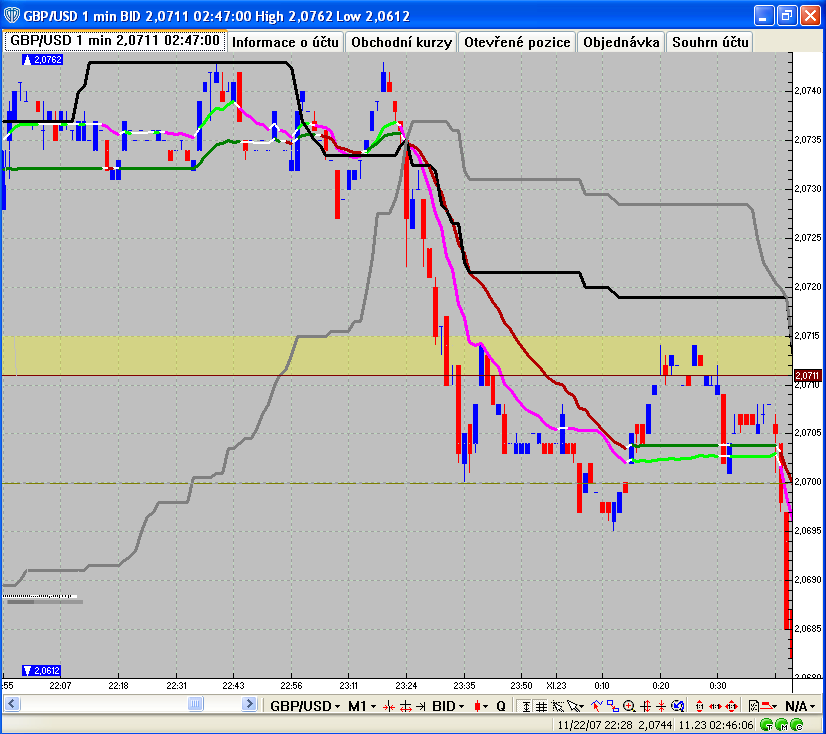Select the draw trend line tool
Image resolution: width=826 pixels, height=734 pixels.
596,706
